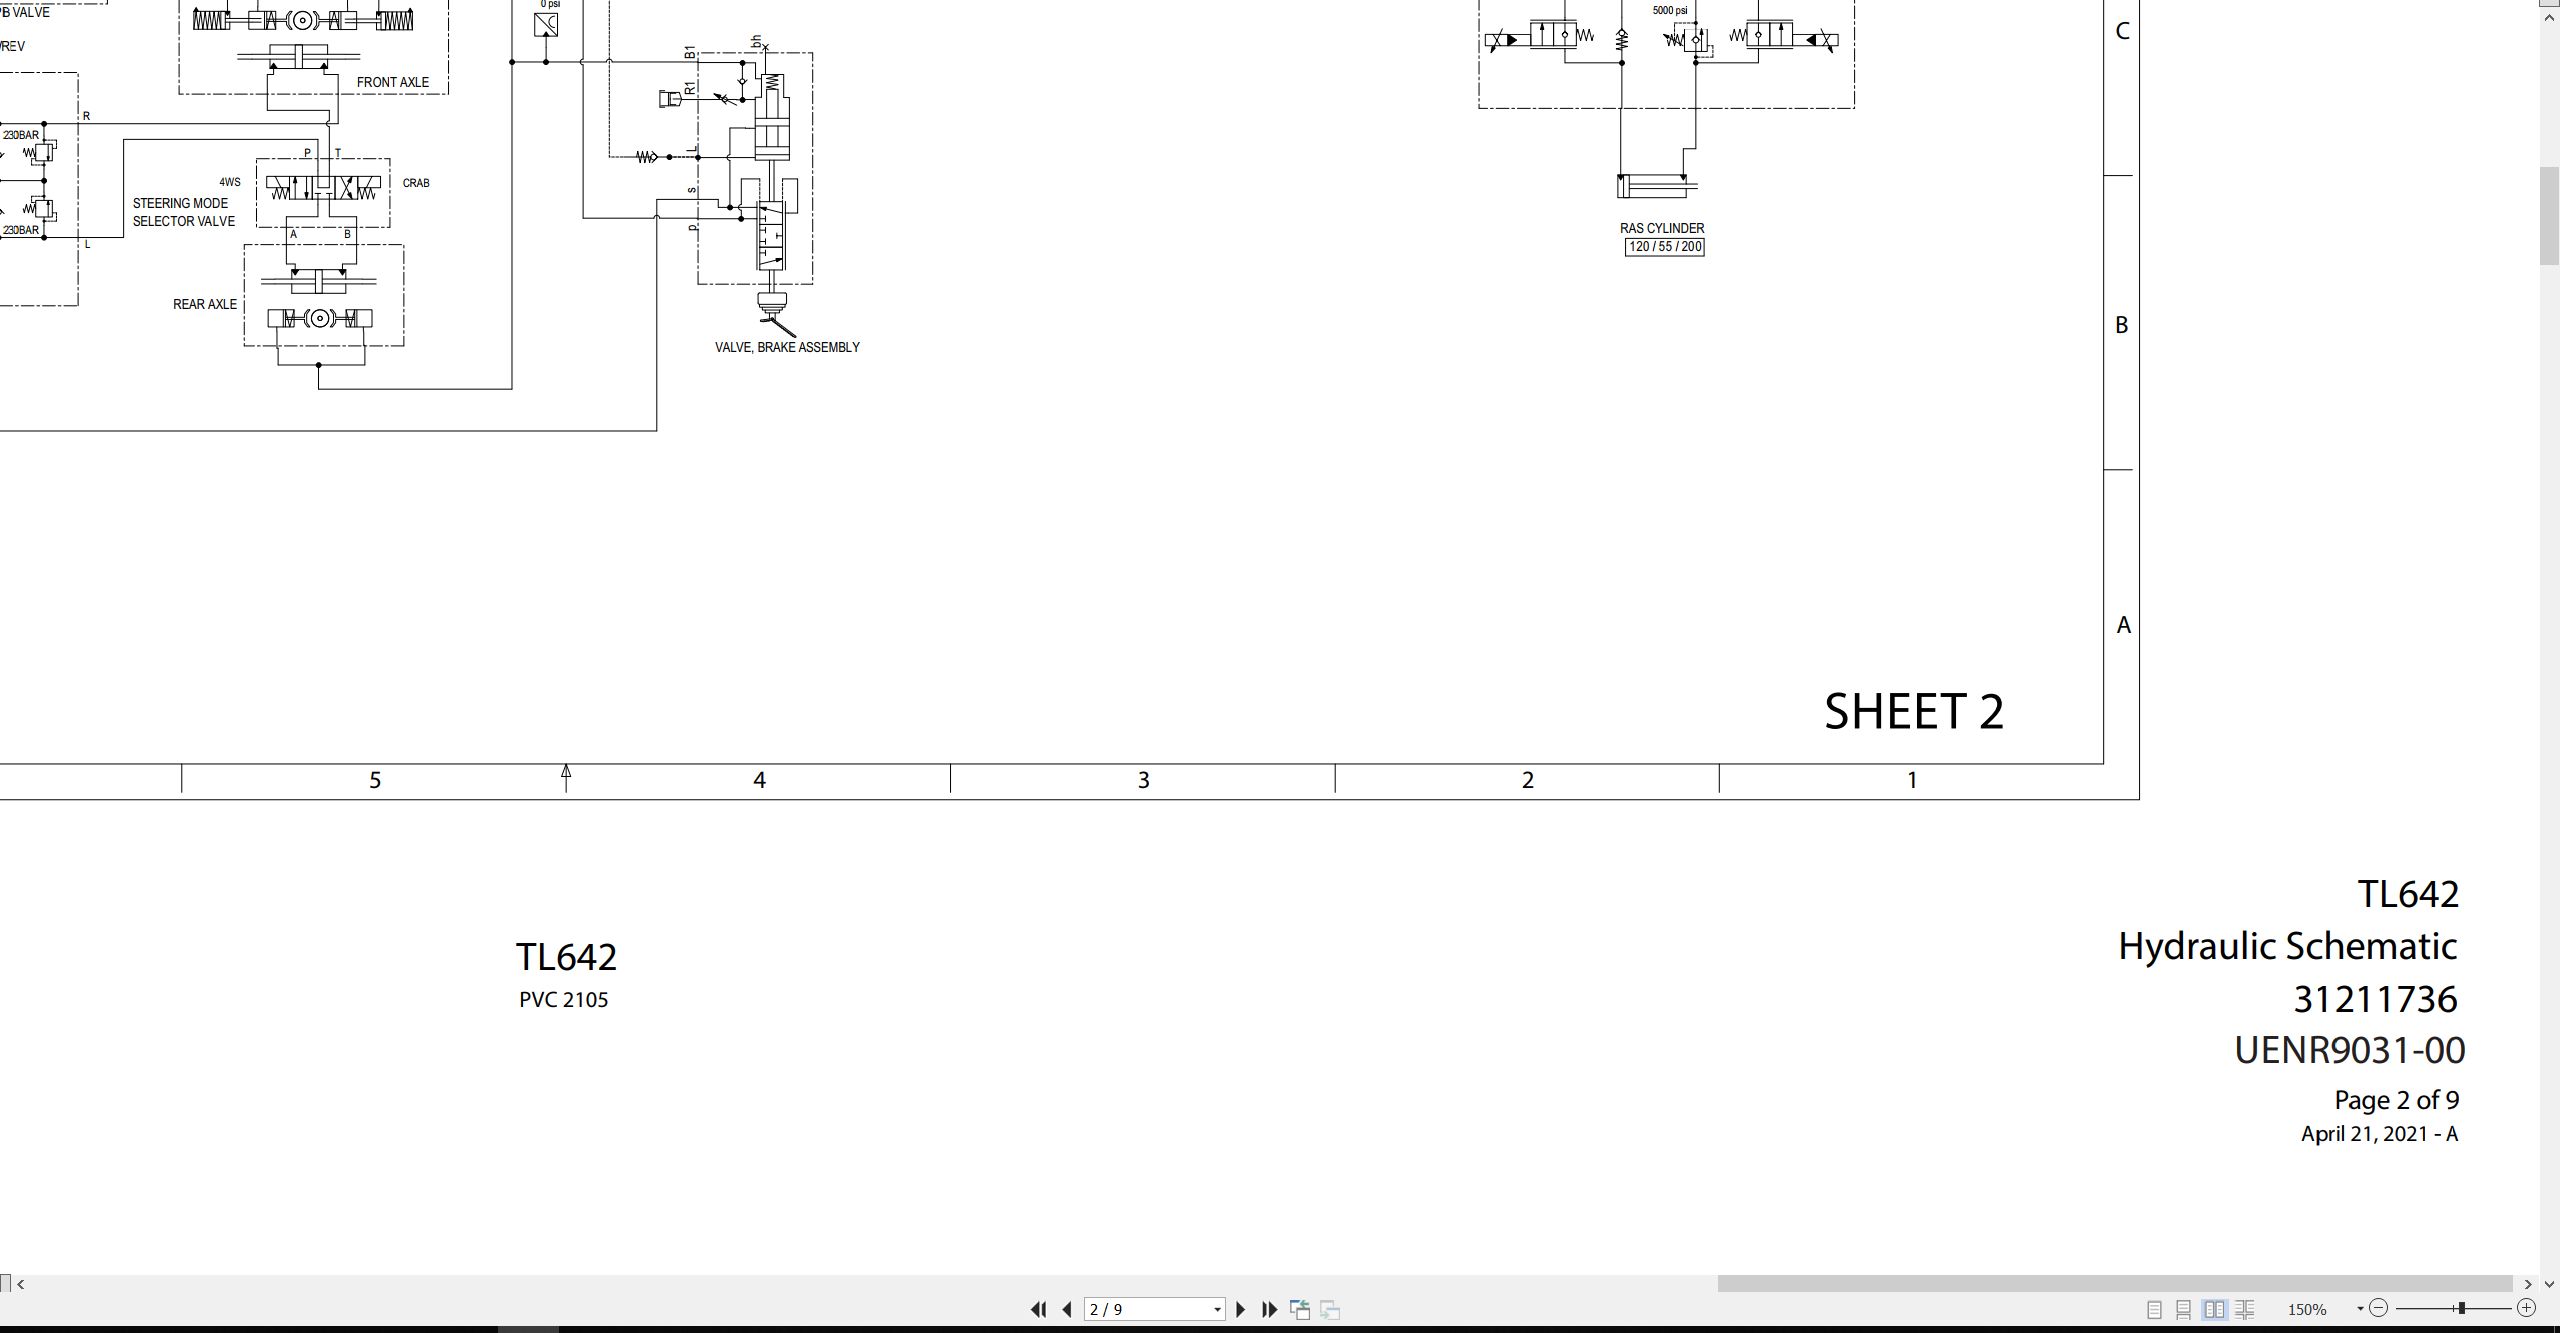The height and width of the screenshot is (1333, 2560).
Task: Click the horizontal scrollbar thumb
Action: tap(2115, 1284)
